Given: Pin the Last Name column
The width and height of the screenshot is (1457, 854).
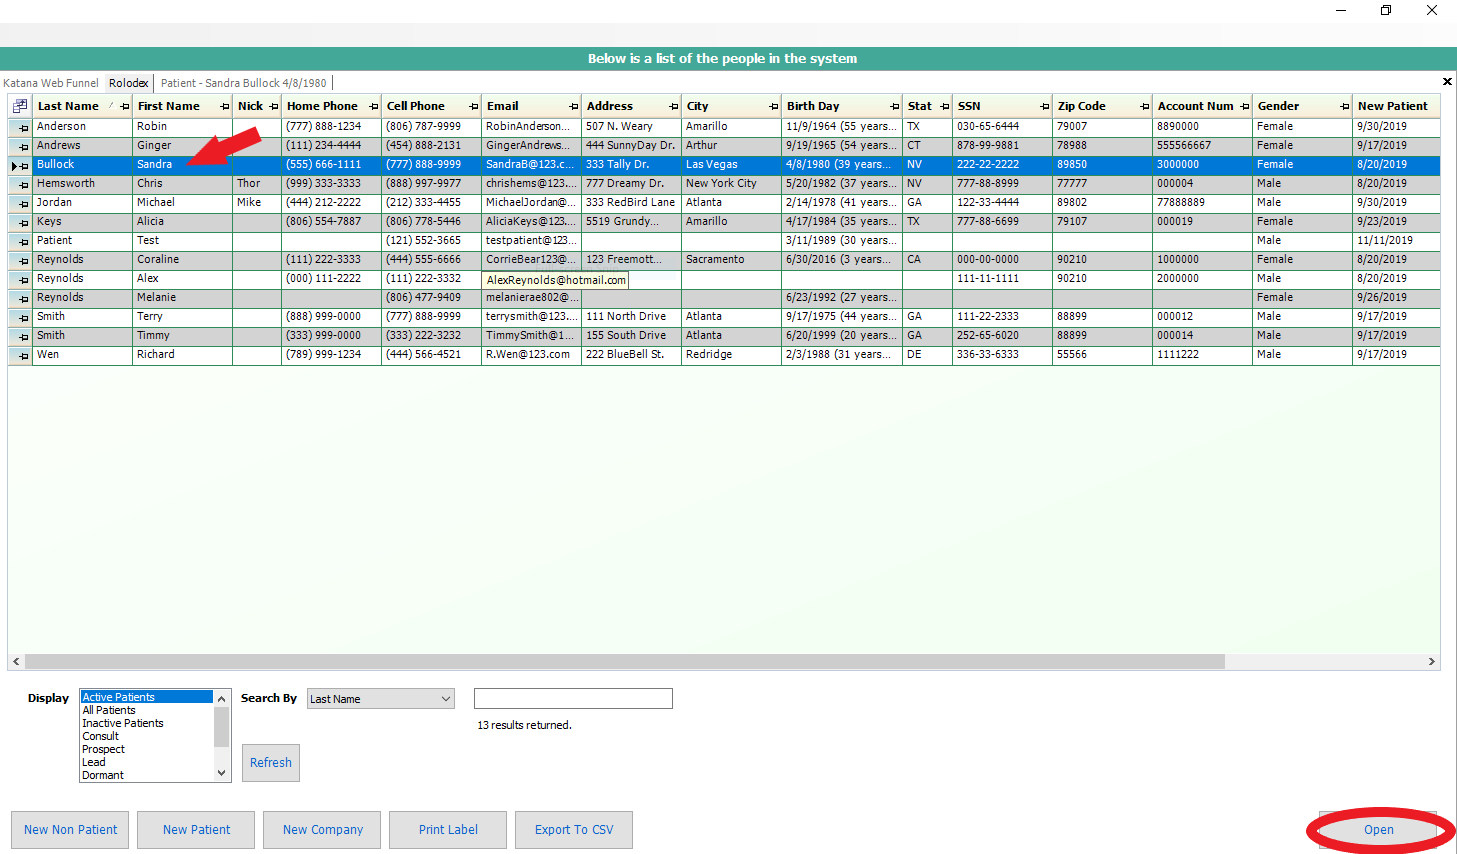Looking at the screenshot, I should [x=124, y=106].
